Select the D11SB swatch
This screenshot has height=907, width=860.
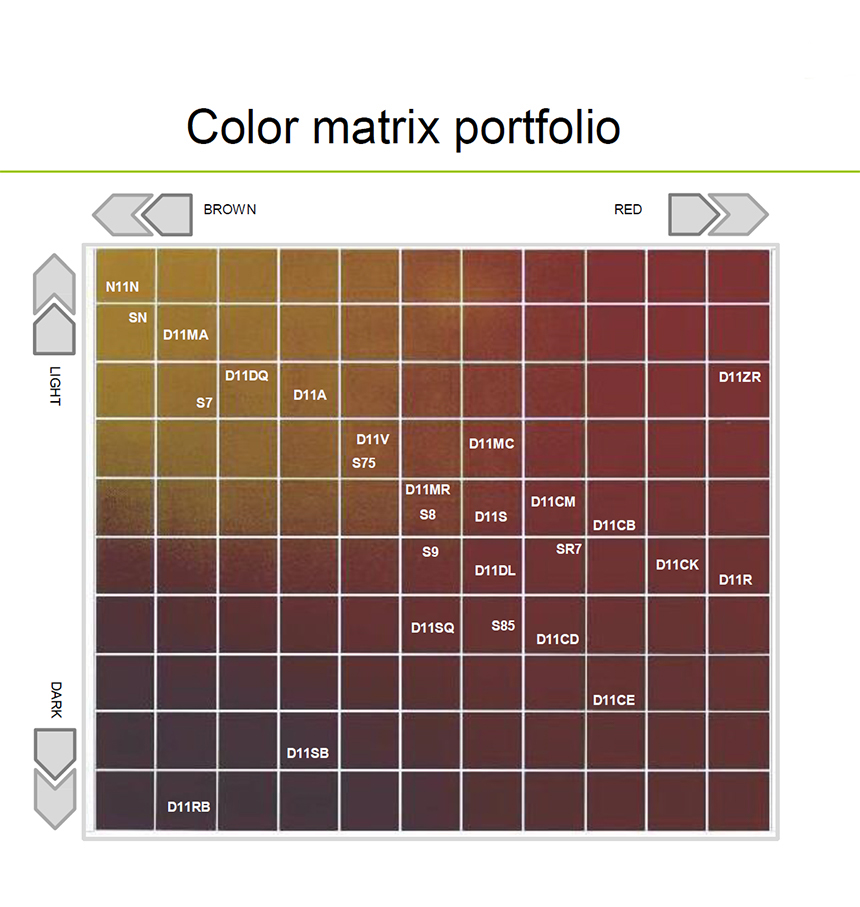pos(309,740)
